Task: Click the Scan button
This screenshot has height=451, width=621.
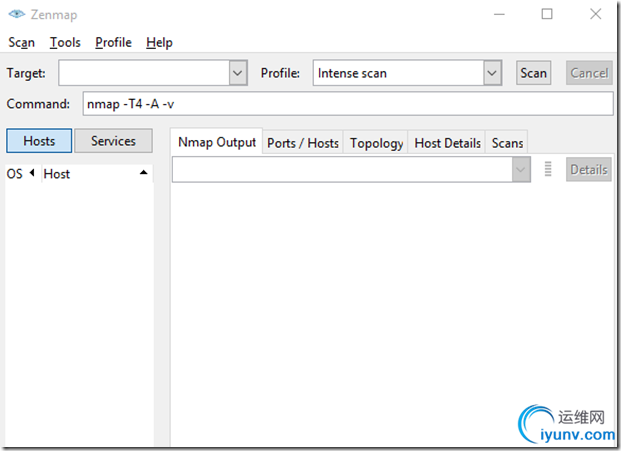Action: click(x=533, y=73)
